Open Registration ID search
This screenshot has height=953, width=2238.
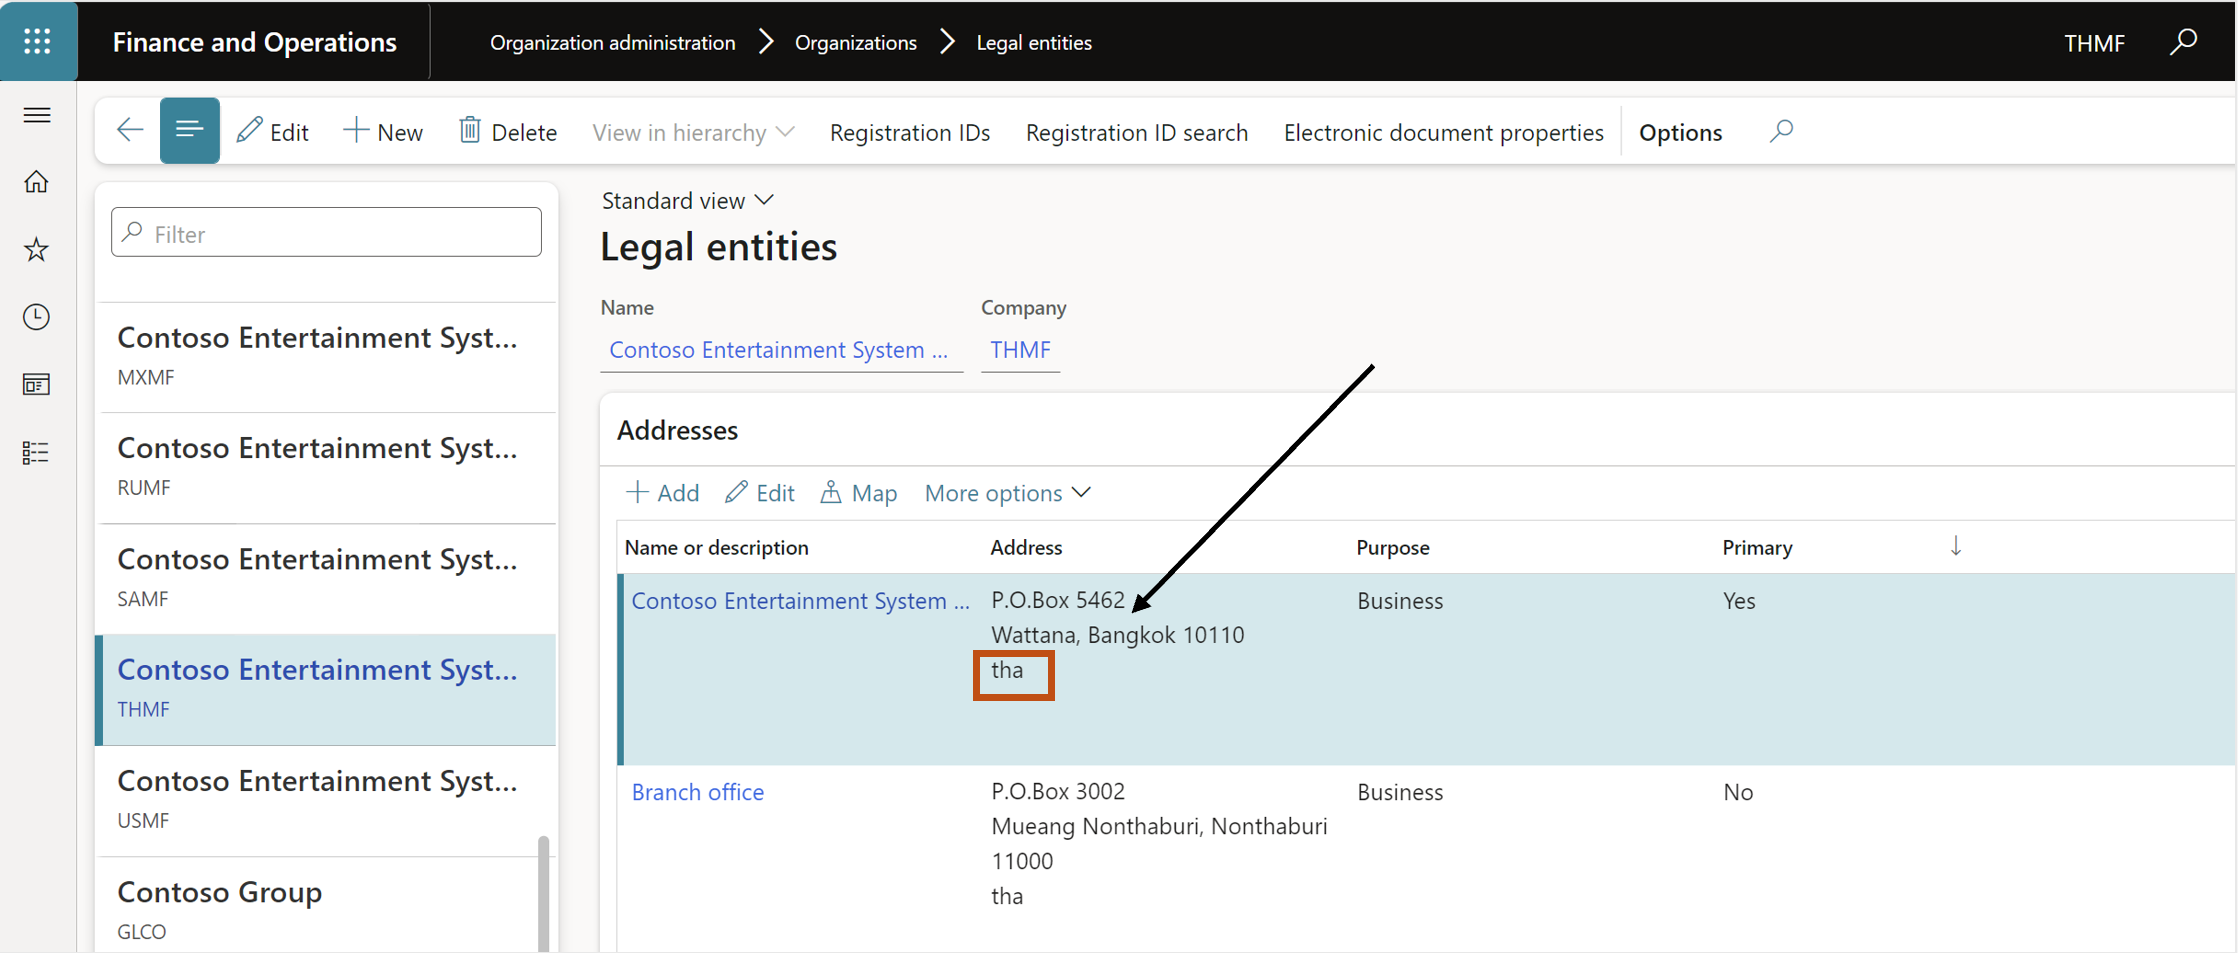point(1137,132)
